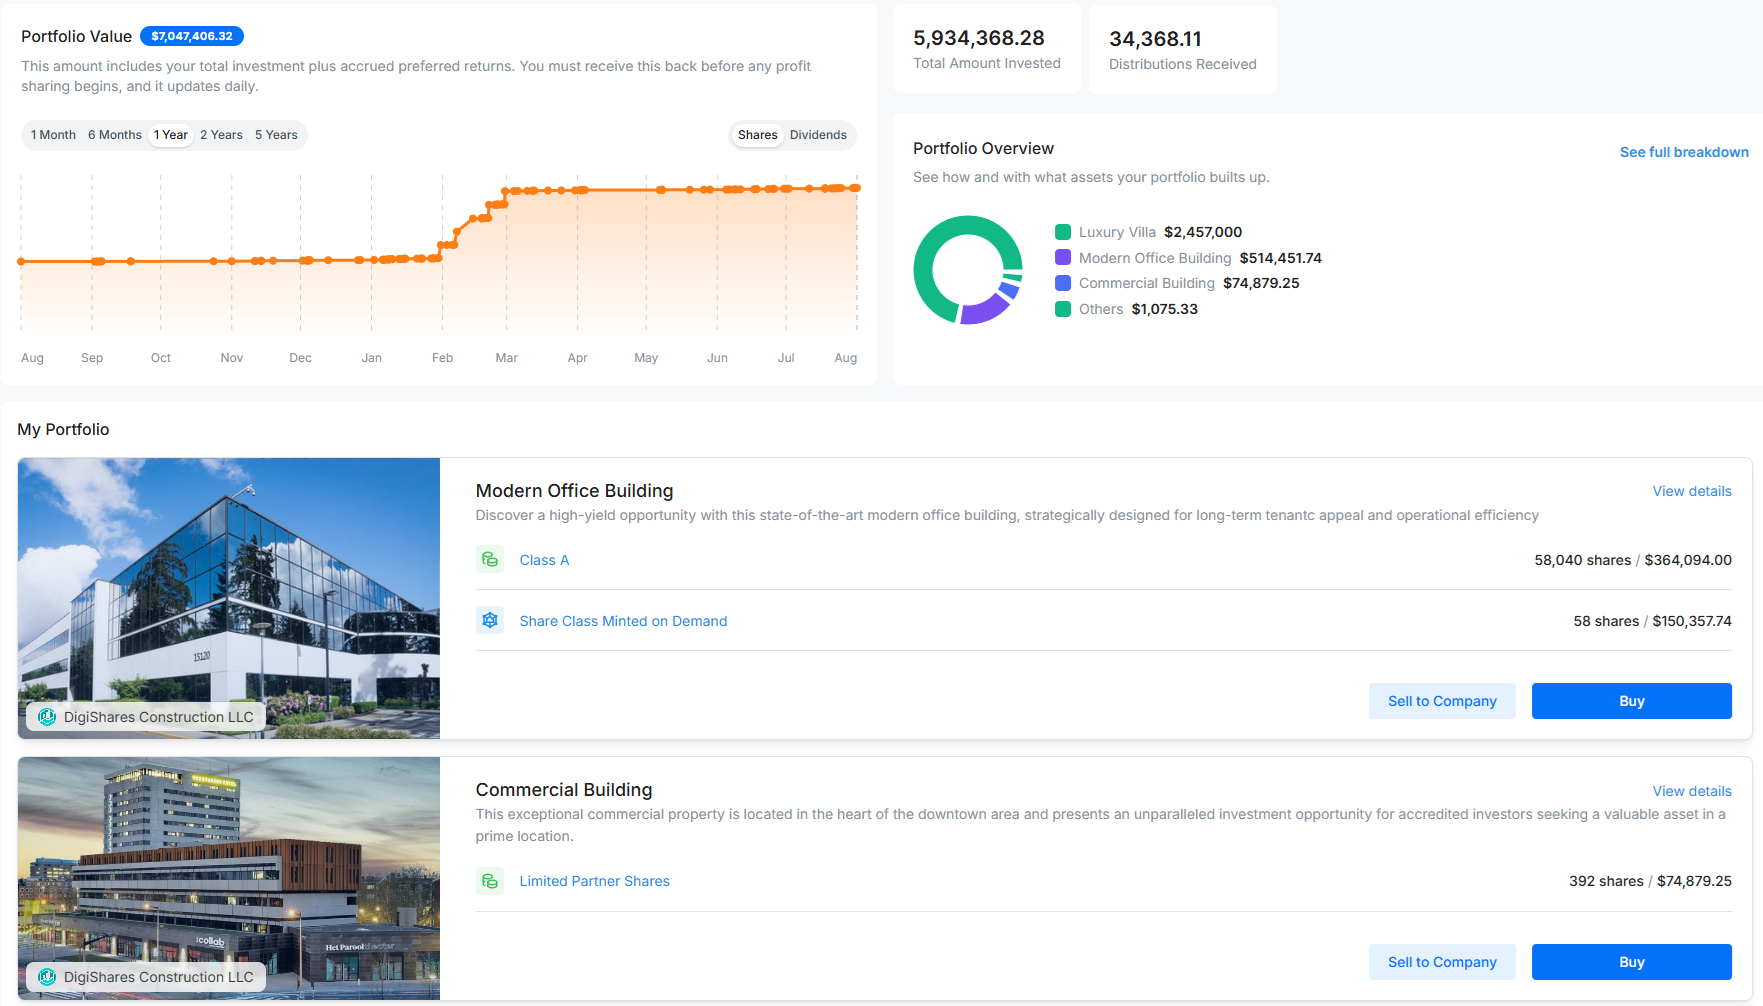1763x1006 pixels.
Task: Switch chart to Dividends view
Action: coord(818,135)
